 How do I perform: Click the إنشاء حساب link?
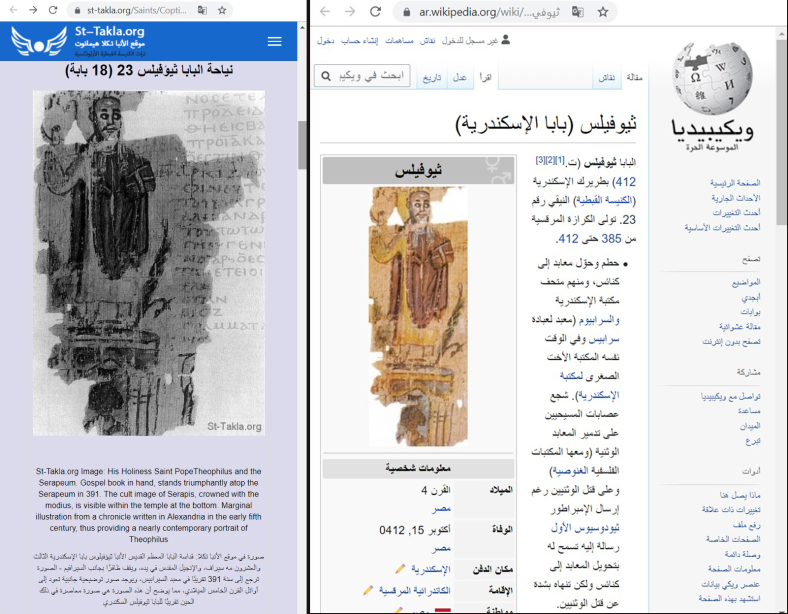360,41
